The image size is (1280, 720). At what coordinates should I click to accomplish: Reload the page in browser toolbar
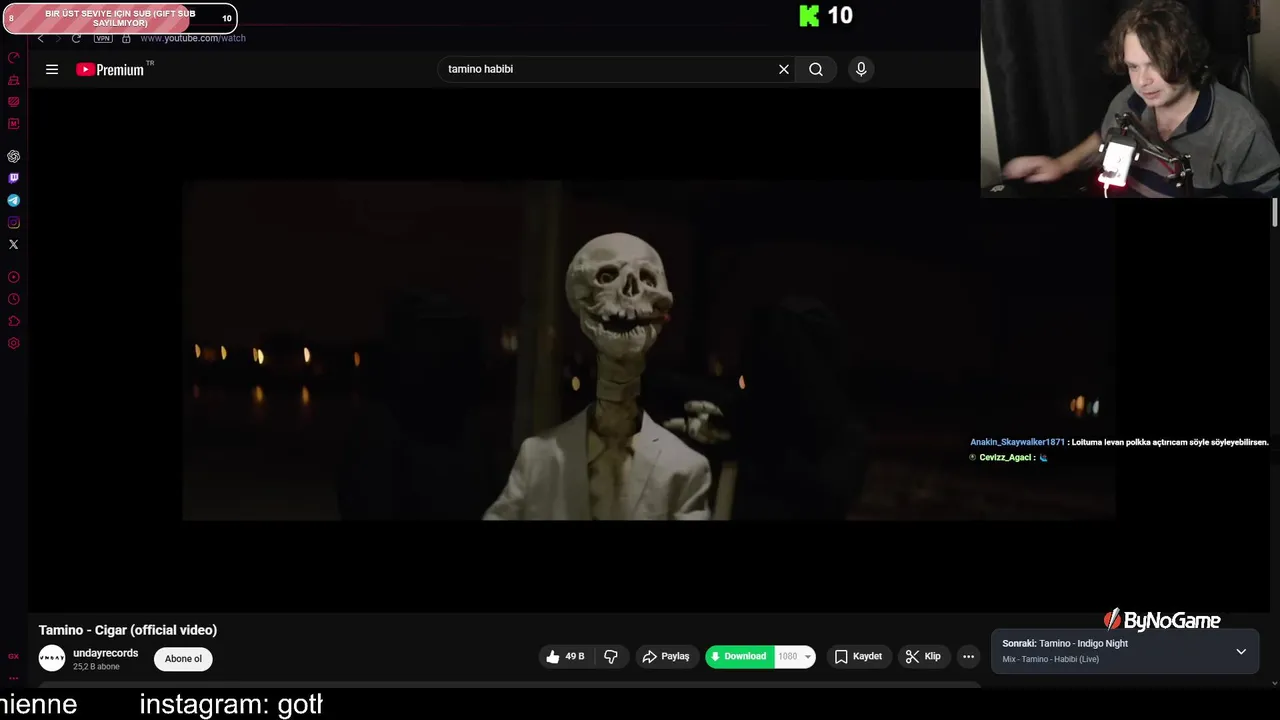pyautogui.click(x=76, y=38)
